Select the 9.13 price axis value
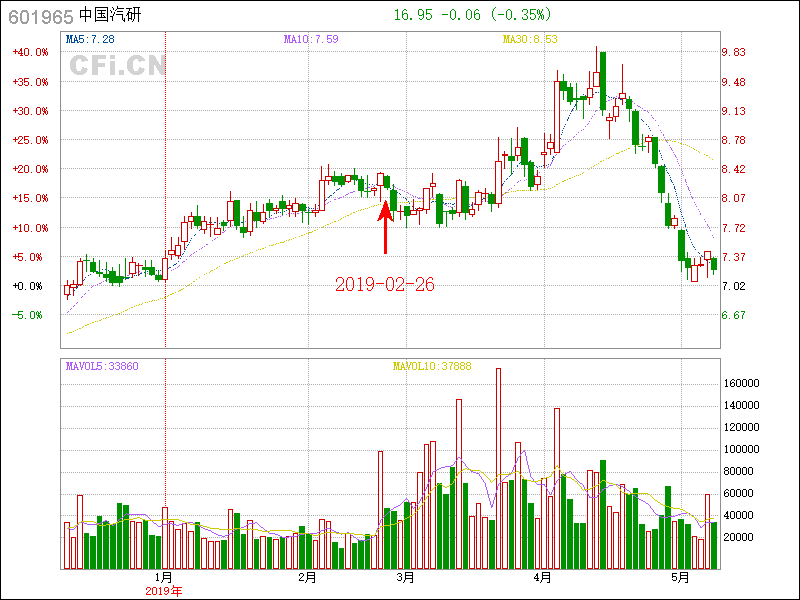Screen dimensions: 800x600 [x=734, y=111]
